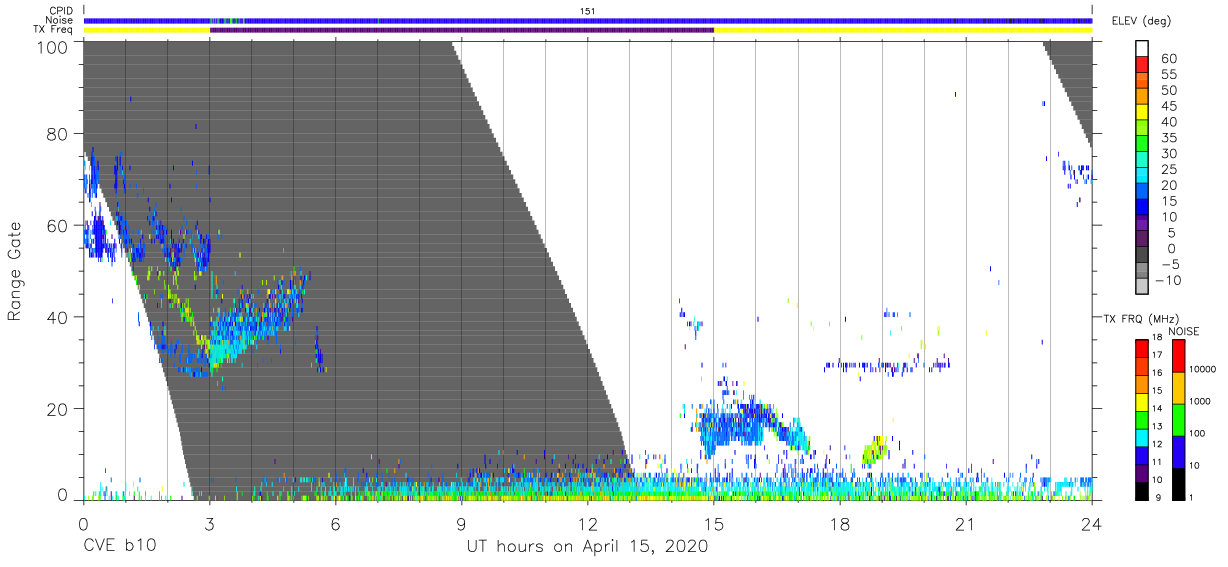Click the '35' label on the ELEV scale
The height and width of the screenshot is (567, 1228).
(1169, 138)
